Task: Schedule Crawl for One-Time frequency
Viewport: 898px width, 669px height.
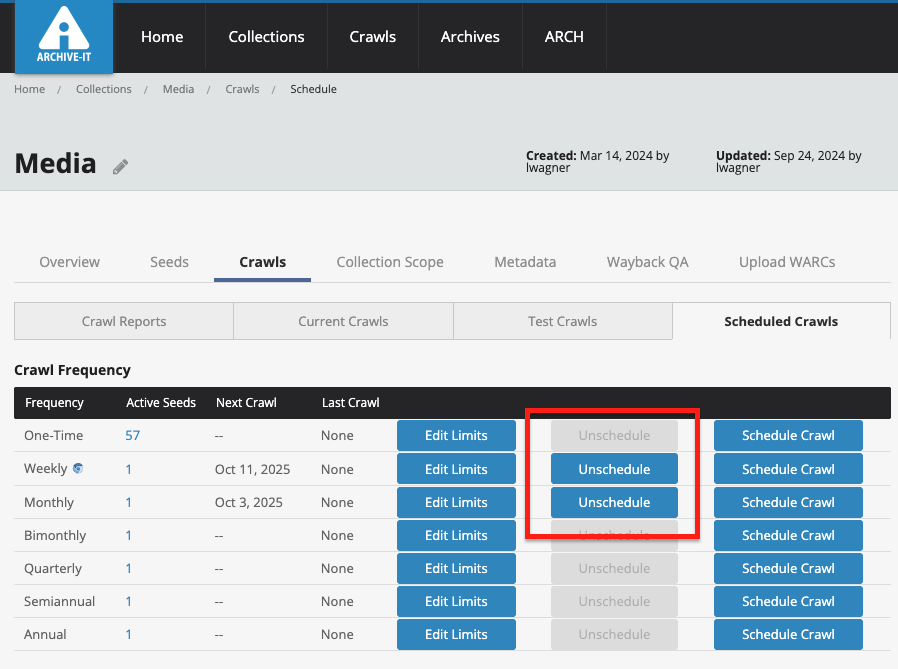Action: tap(788, 435)
